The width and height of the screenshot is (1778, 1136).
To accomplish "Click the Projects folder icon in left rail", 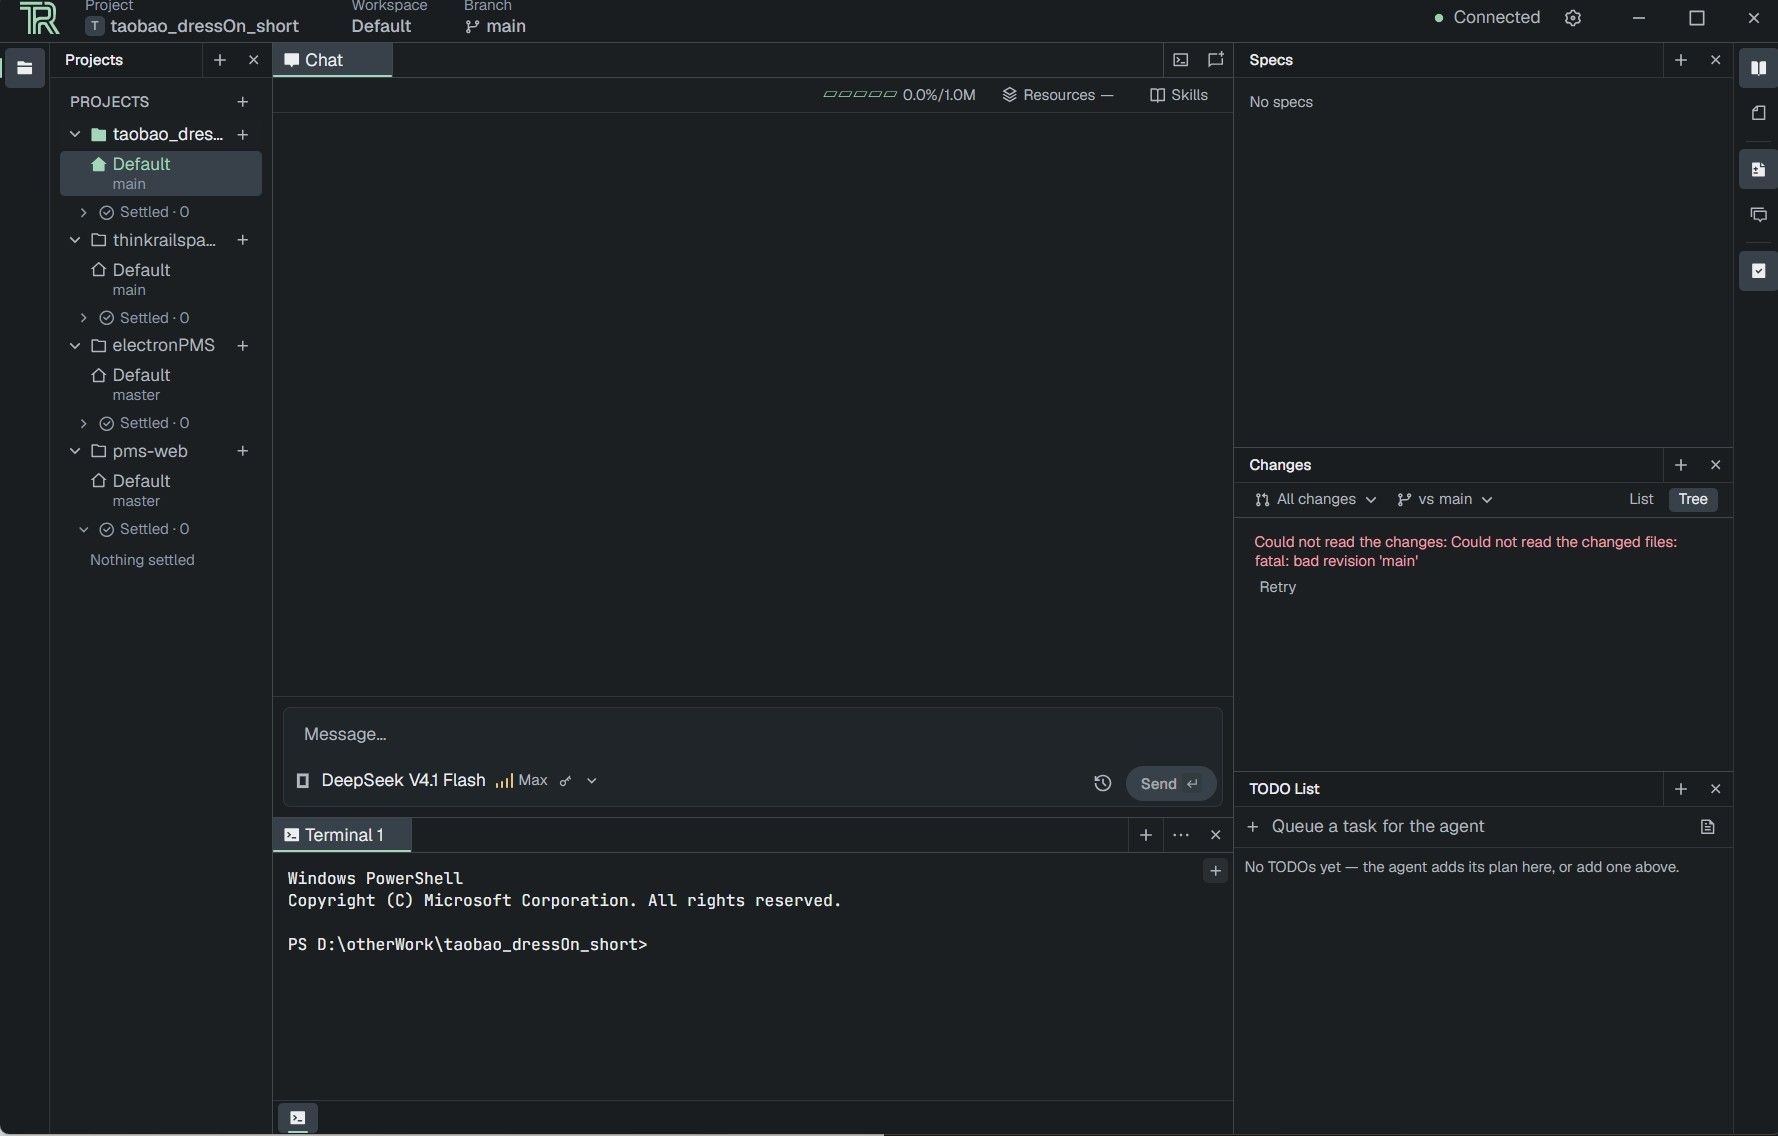I will [x=25, y=68].
